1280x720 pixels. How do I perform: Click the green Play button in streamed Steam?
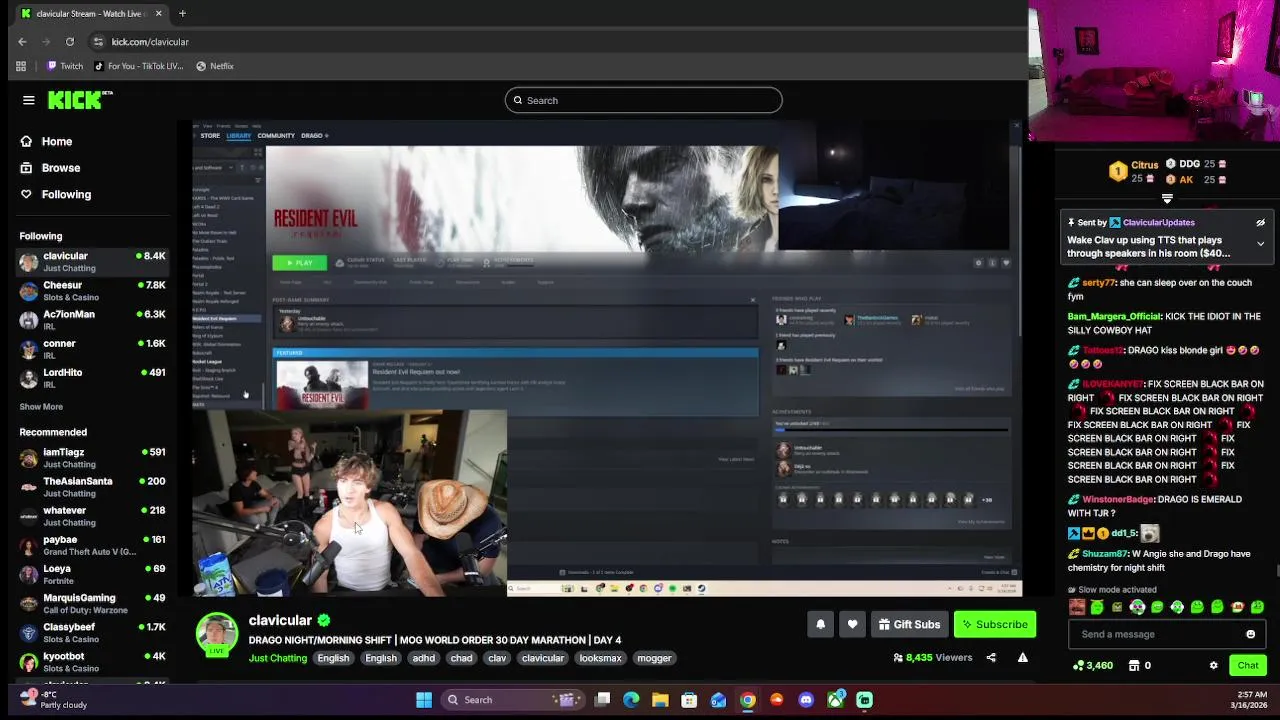299,262
